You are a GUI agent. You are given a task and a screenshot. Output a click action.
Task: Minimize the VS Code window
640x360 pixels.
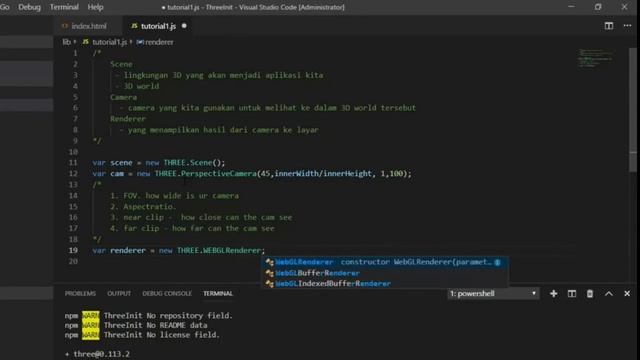coord(571,7)
